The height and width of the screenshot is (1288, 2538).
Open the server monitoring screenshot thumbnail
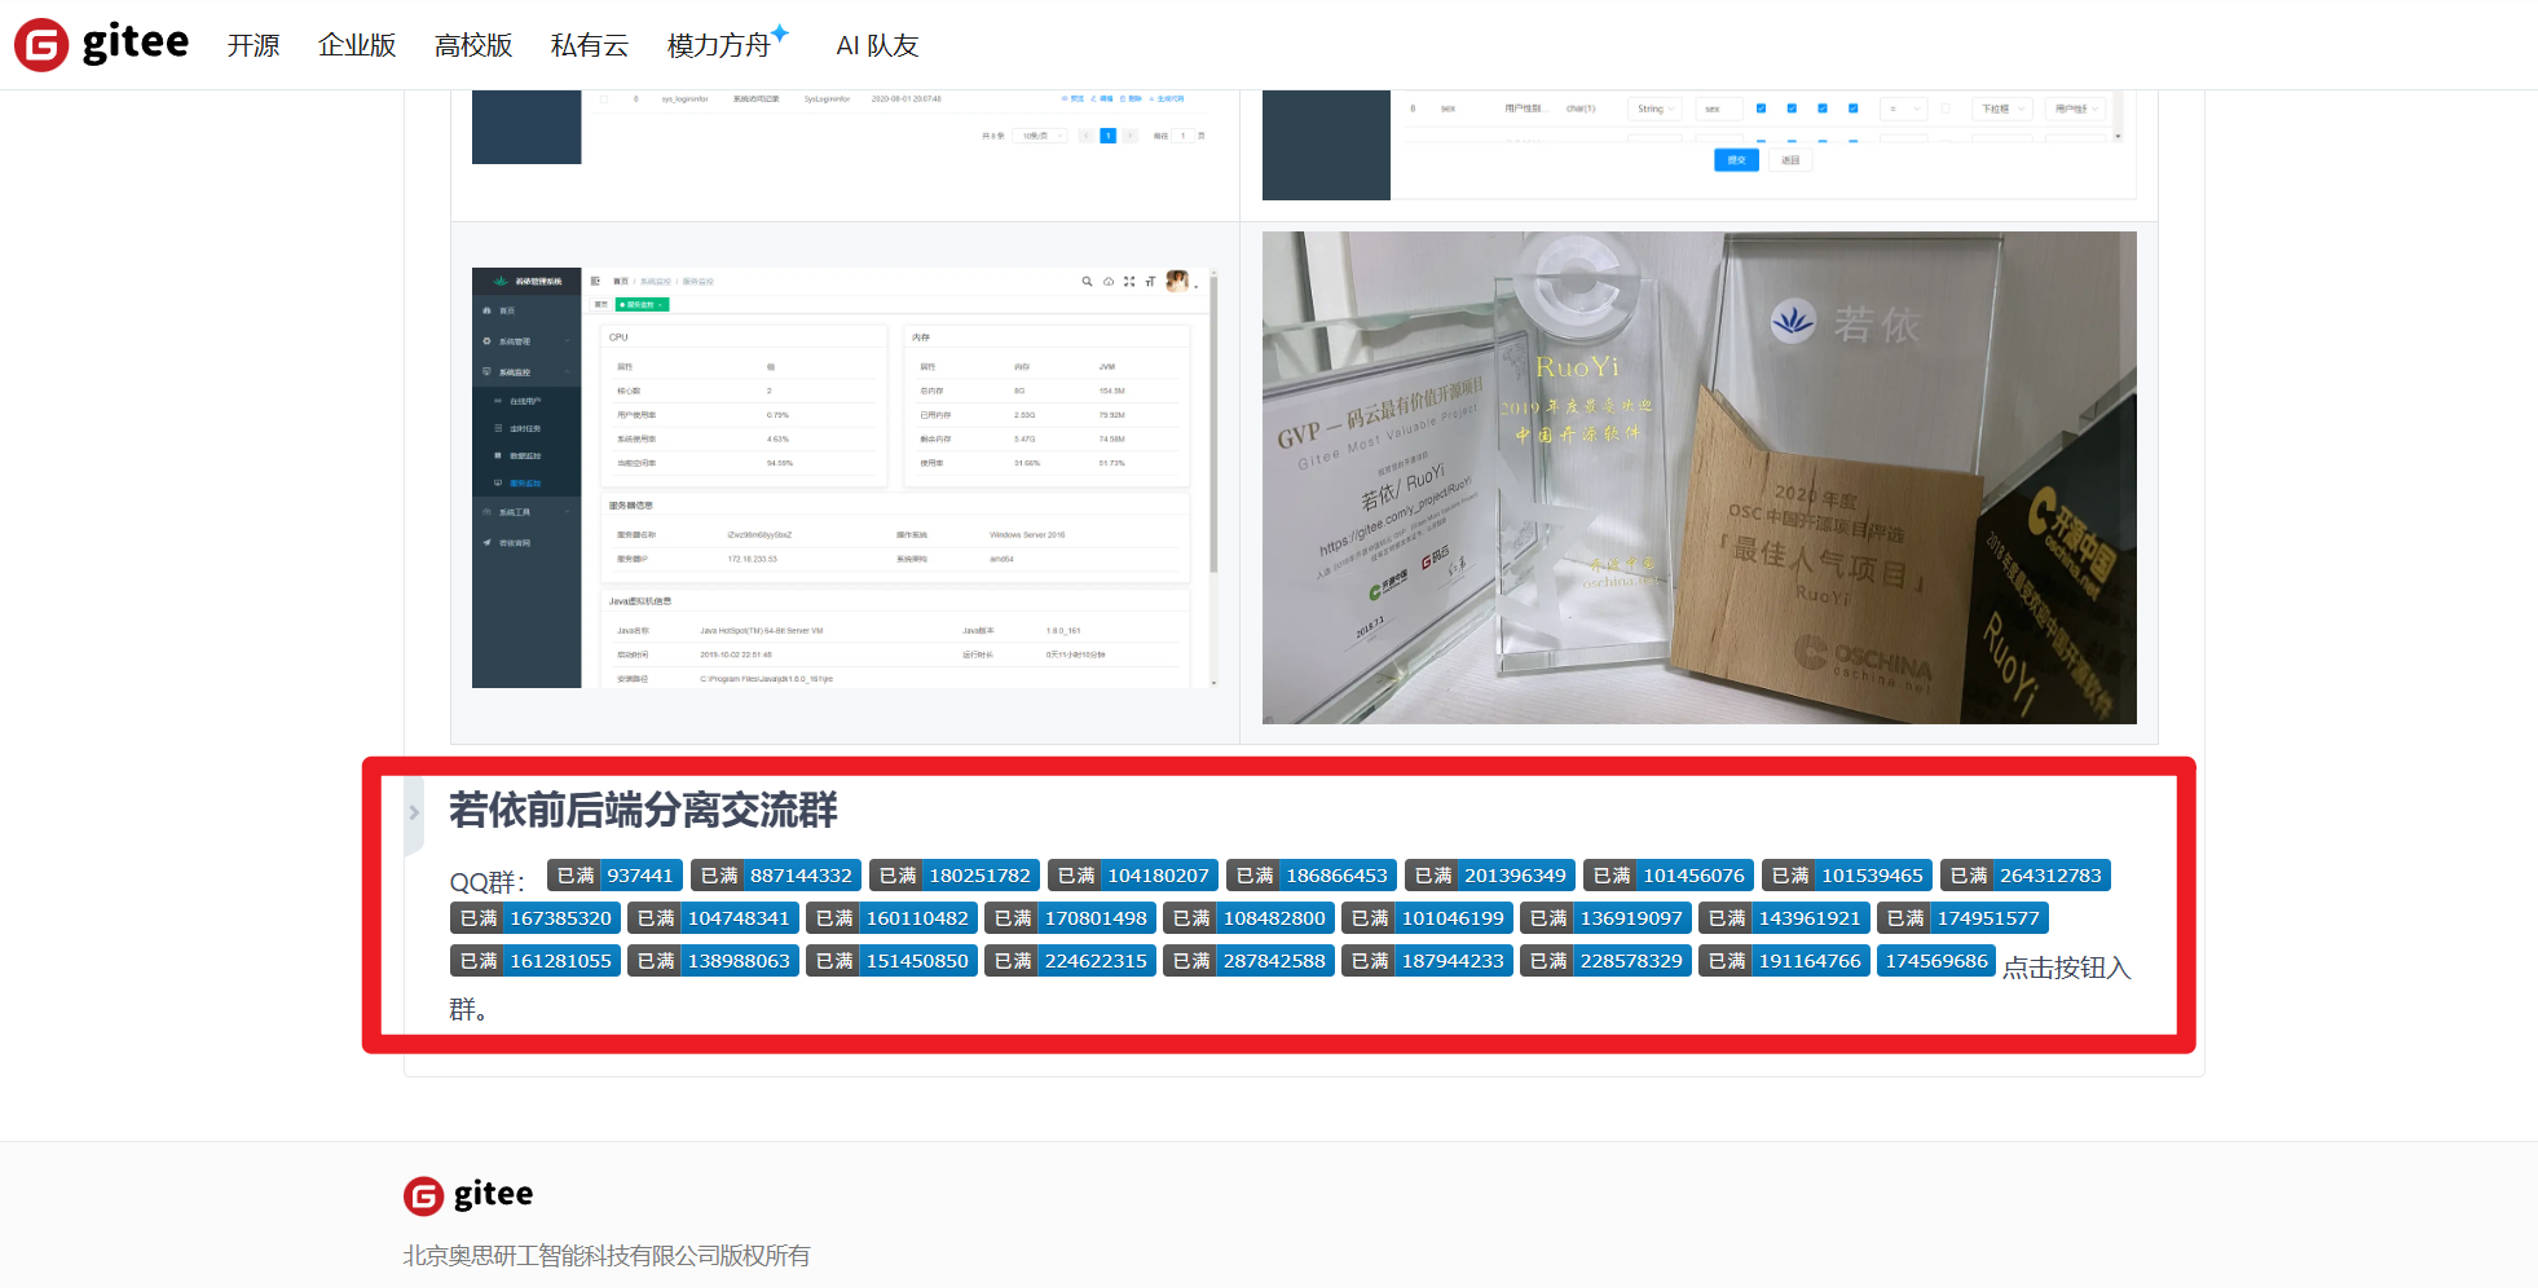[844, 478]
